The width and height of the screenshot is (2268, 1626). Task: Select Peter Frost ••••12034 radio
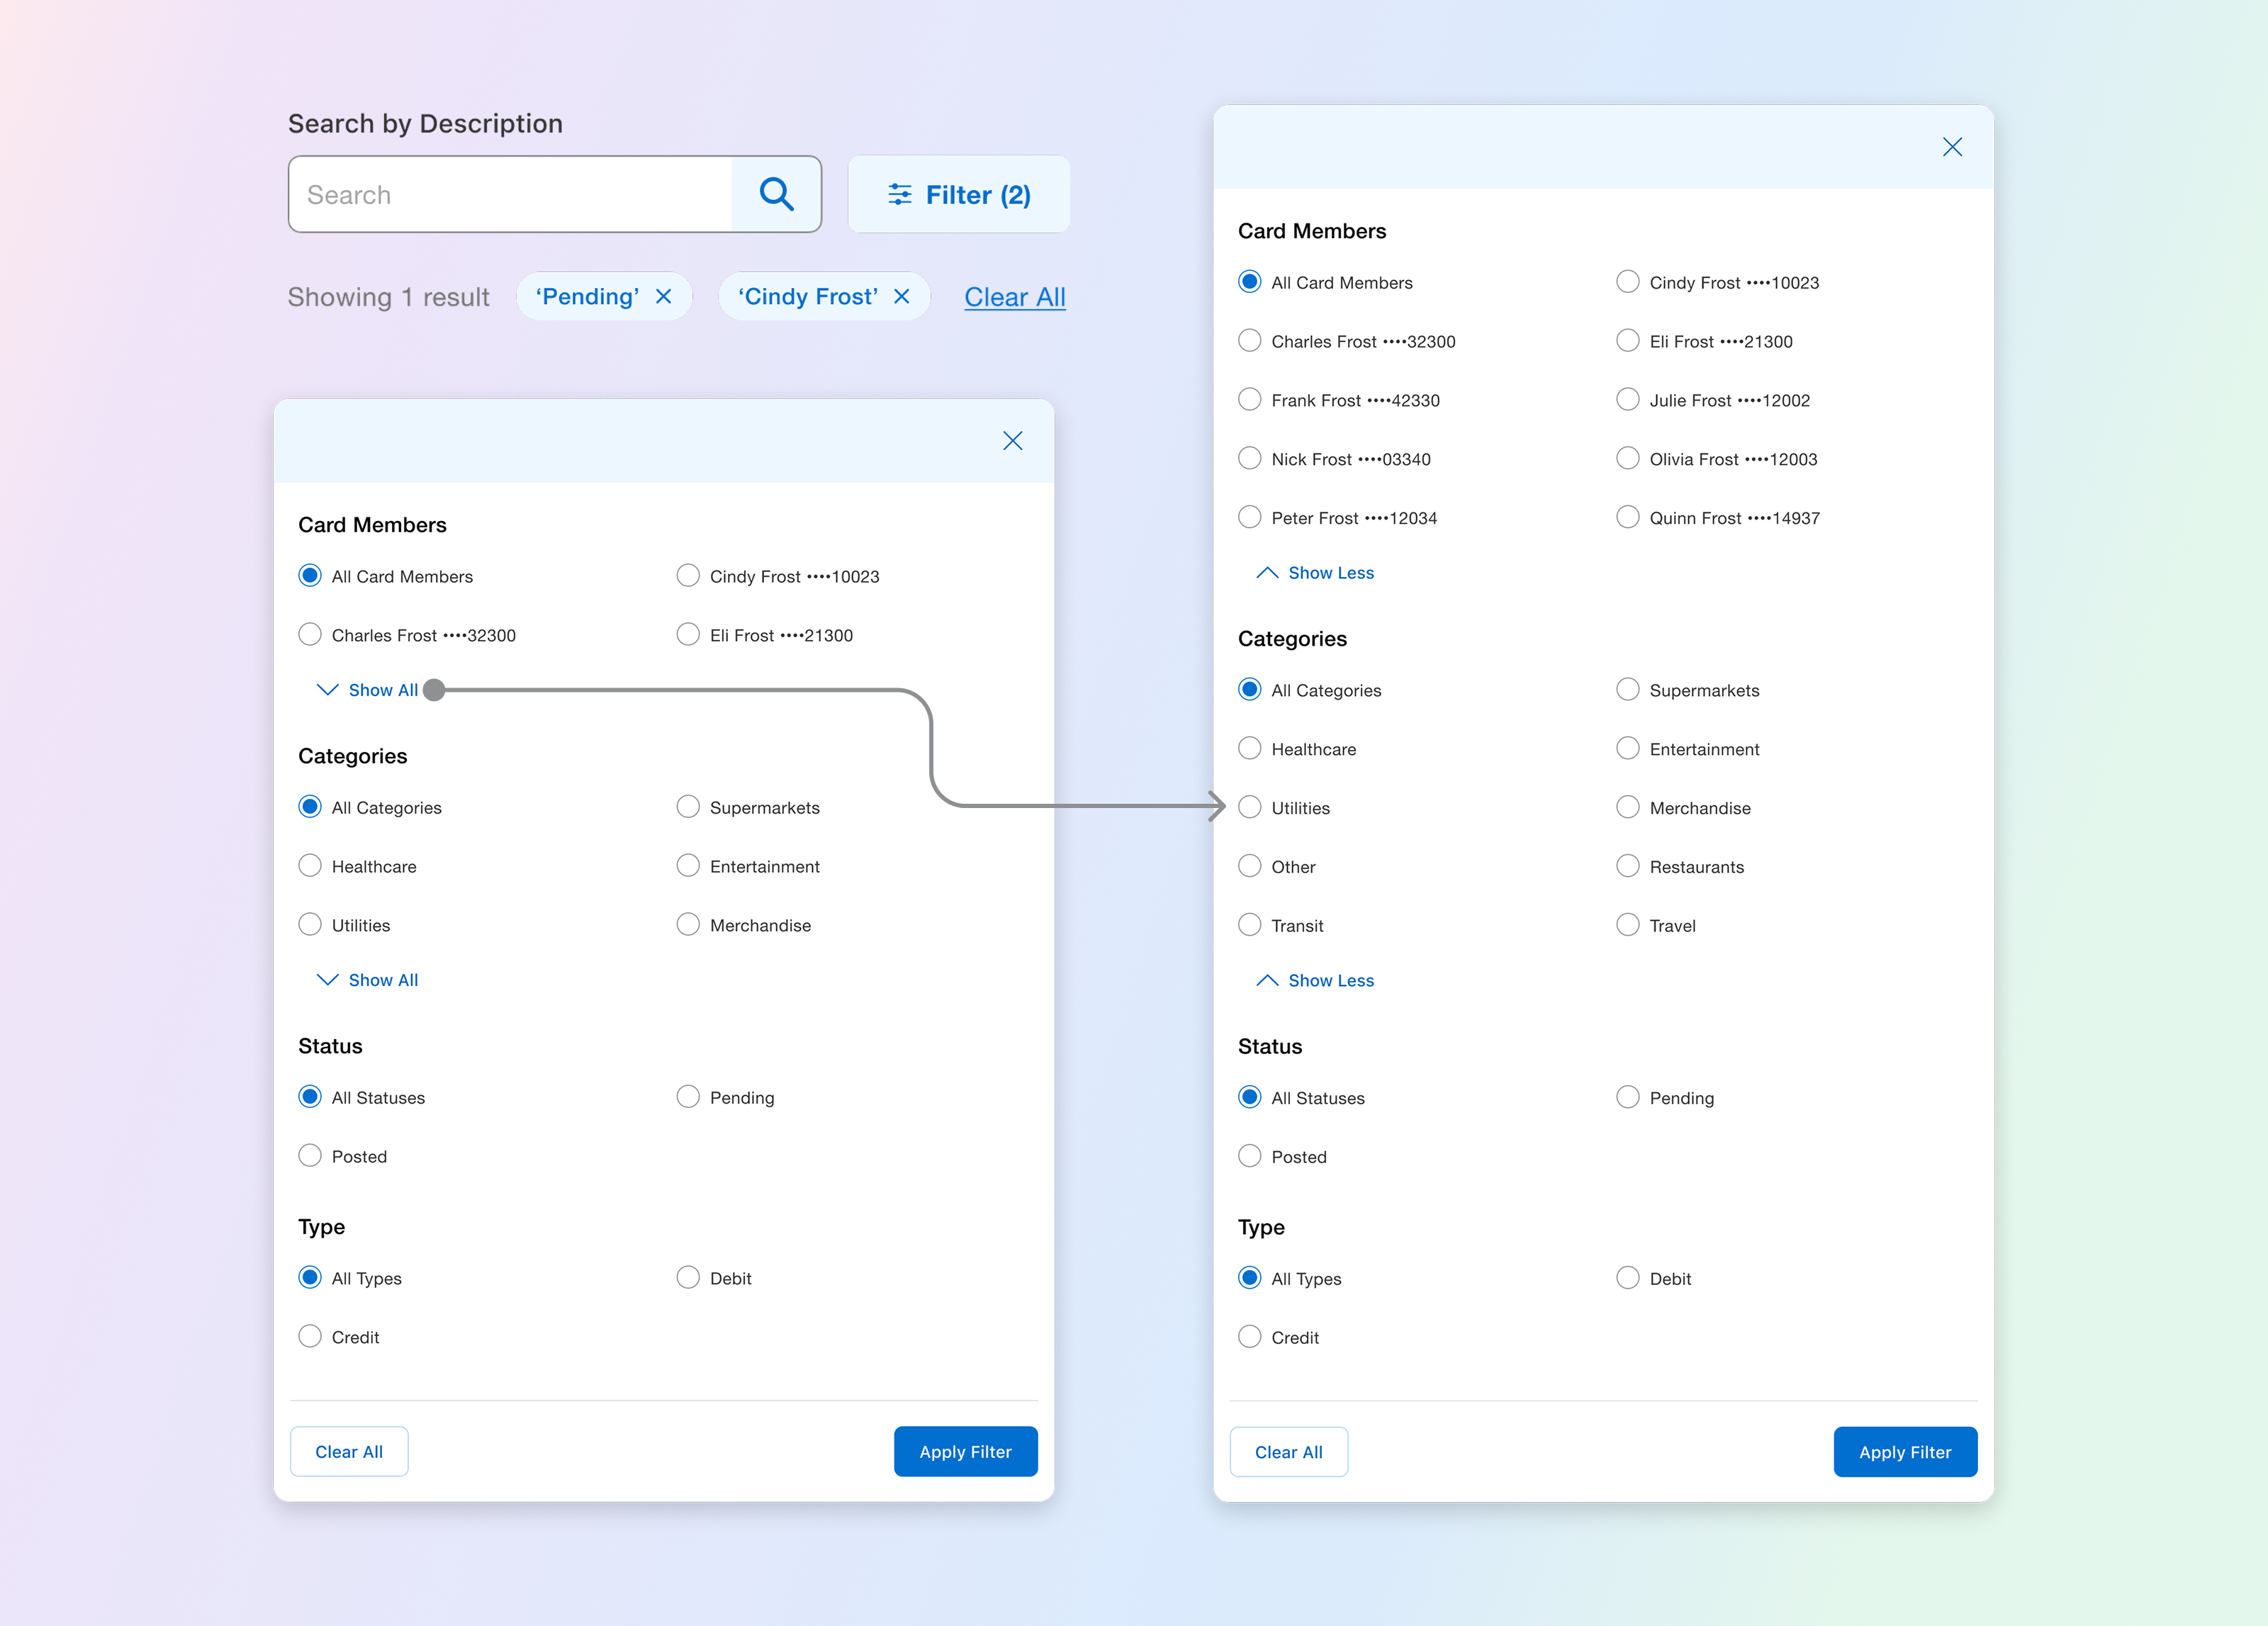pos(1250,518)
